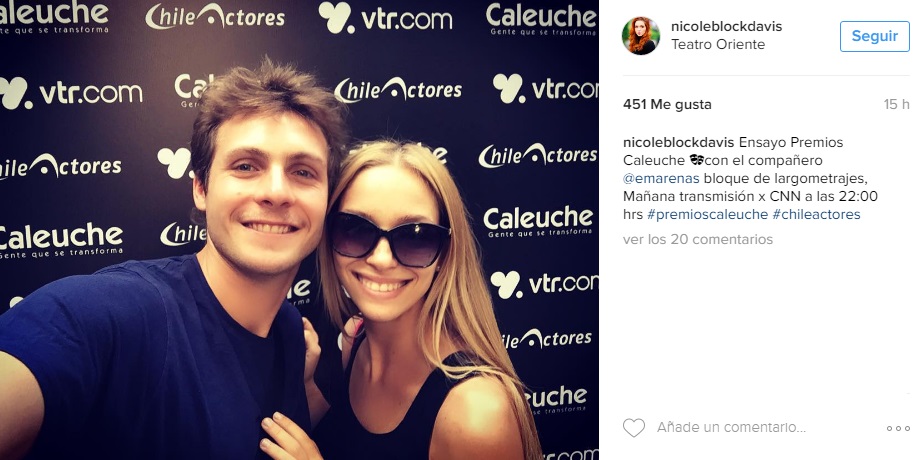Click the Seguir follow button
Viewport: 917px width, 460px height.
pos(874,36)
